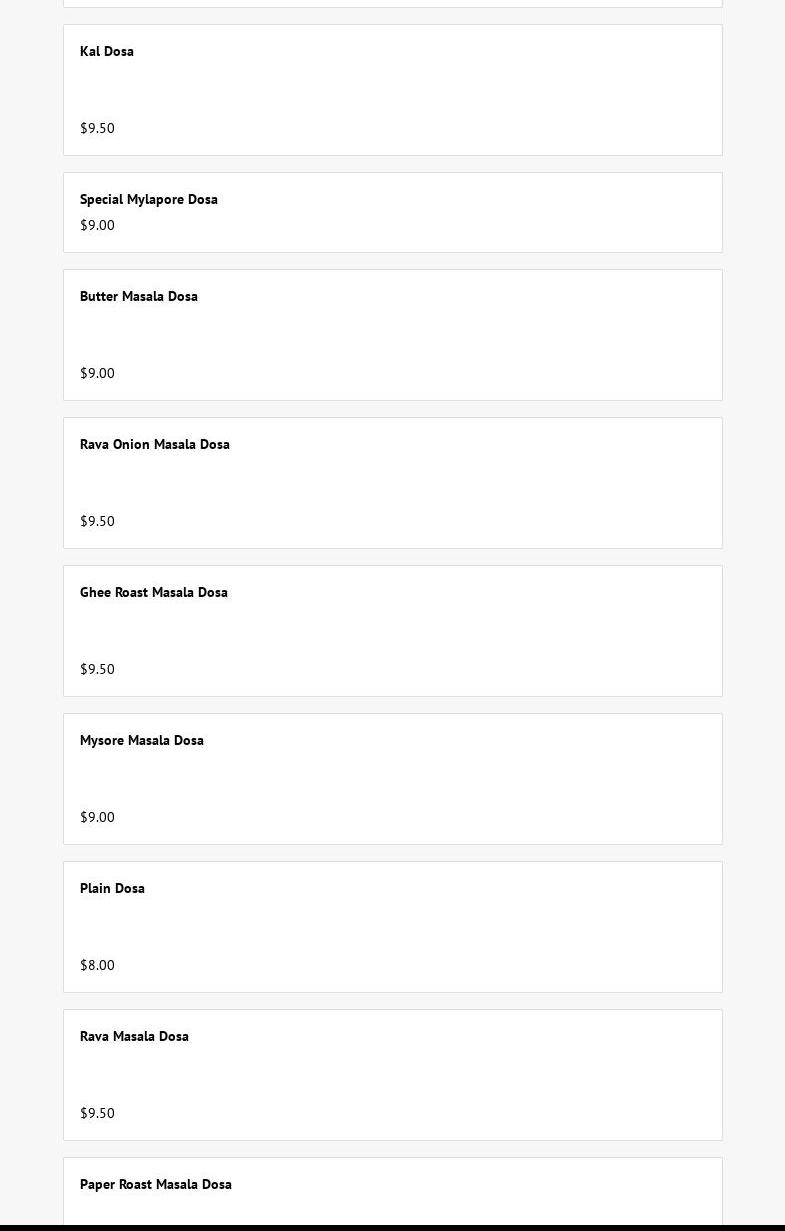Open the Mysore Masala Dosa item
The height and width of the screenshot is (1231, 785).
click(x=142, y=741)
